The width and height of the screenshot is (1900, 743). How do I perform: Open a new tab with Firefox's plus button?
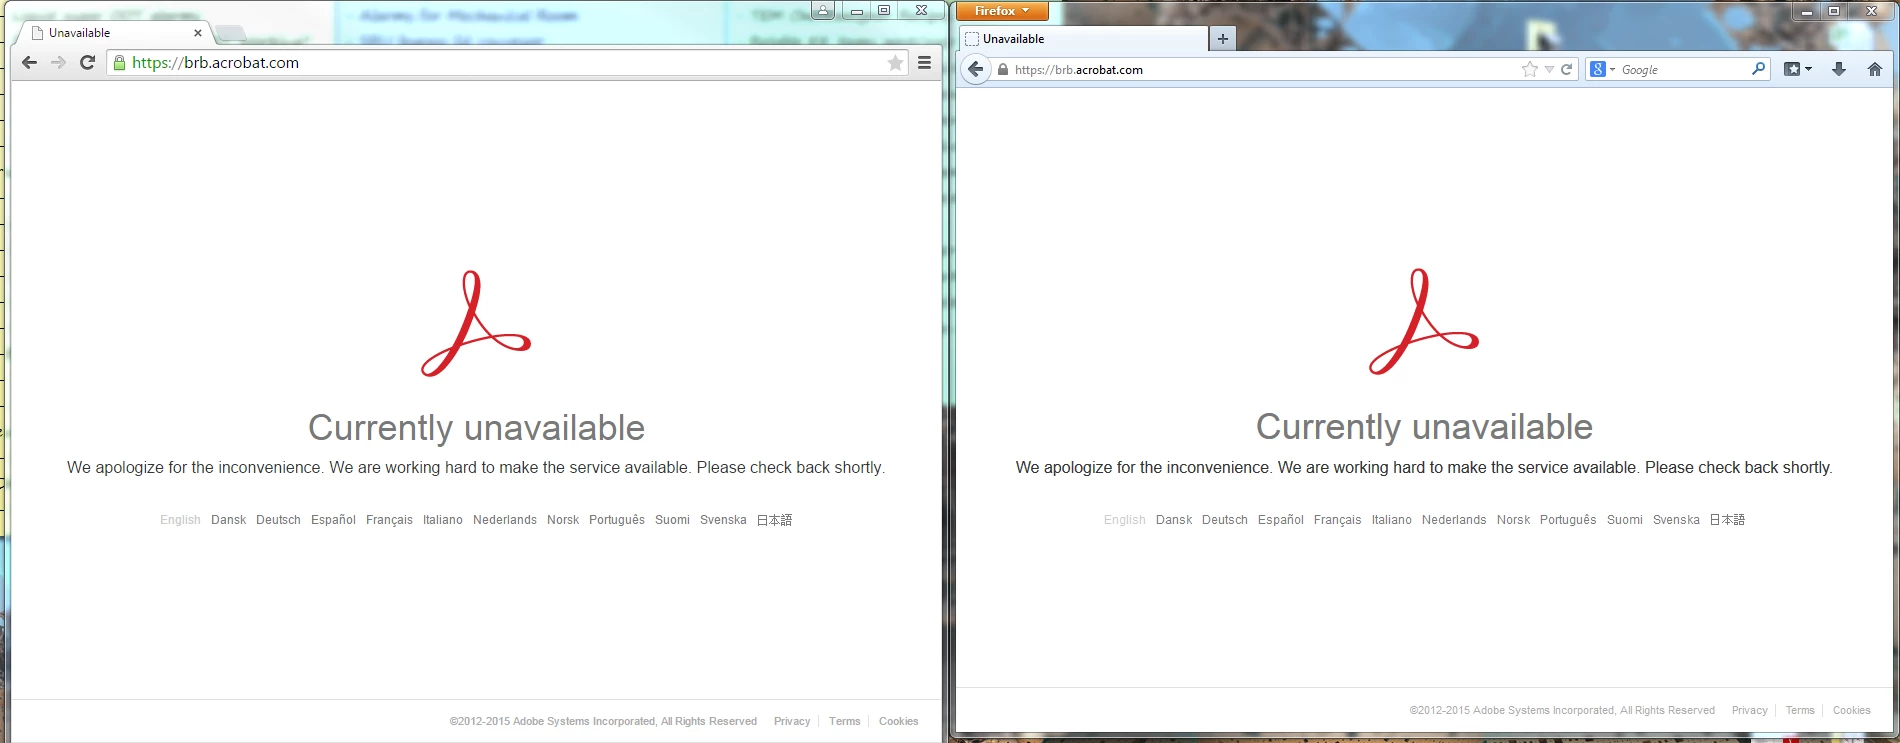pos(1222,39)
